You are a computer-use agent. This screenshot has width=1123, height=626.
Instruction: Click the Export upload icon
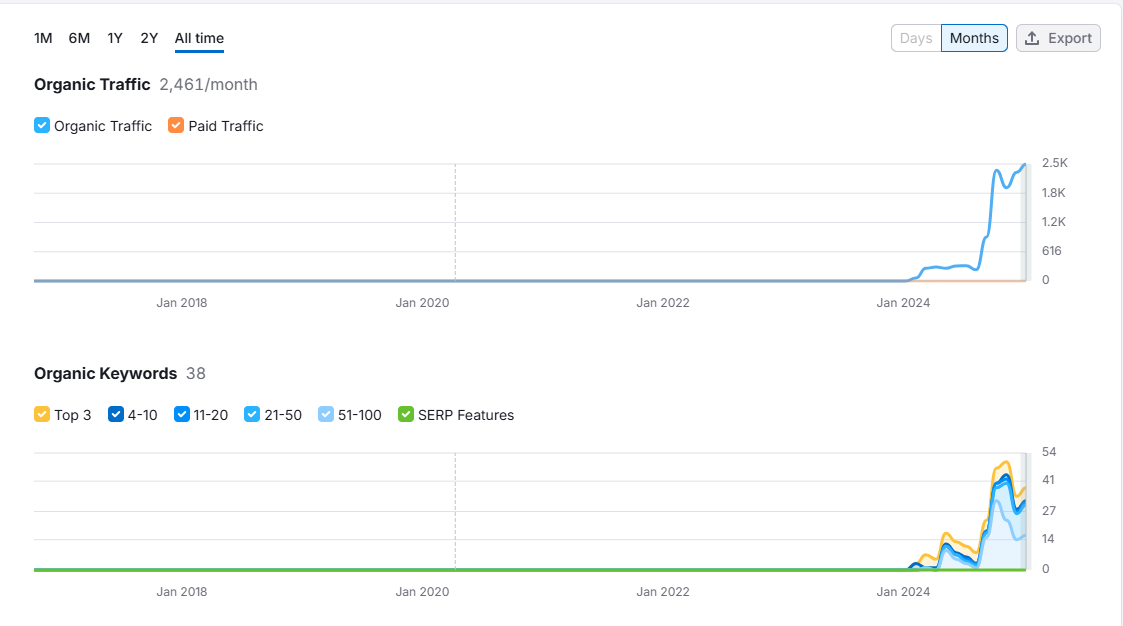(x=1033, y=38)
